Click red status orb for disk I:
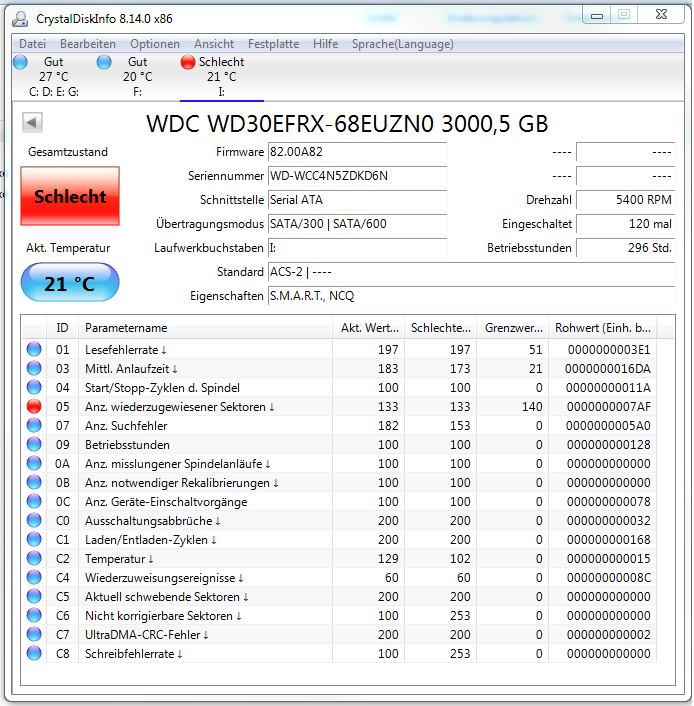Viewport: 694px width, 706px height. coord(188,62)
